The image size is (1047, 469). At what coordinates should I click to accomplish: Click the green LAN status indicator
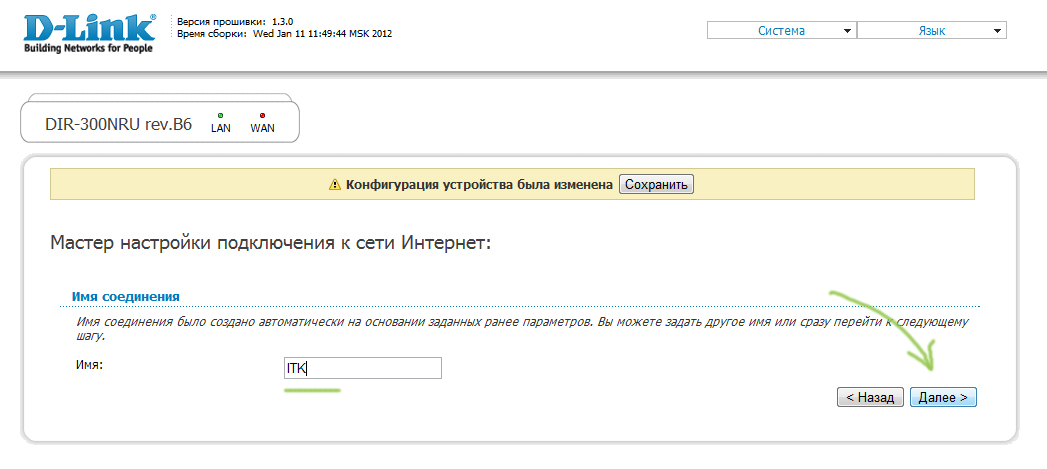[x=220, y=116]
